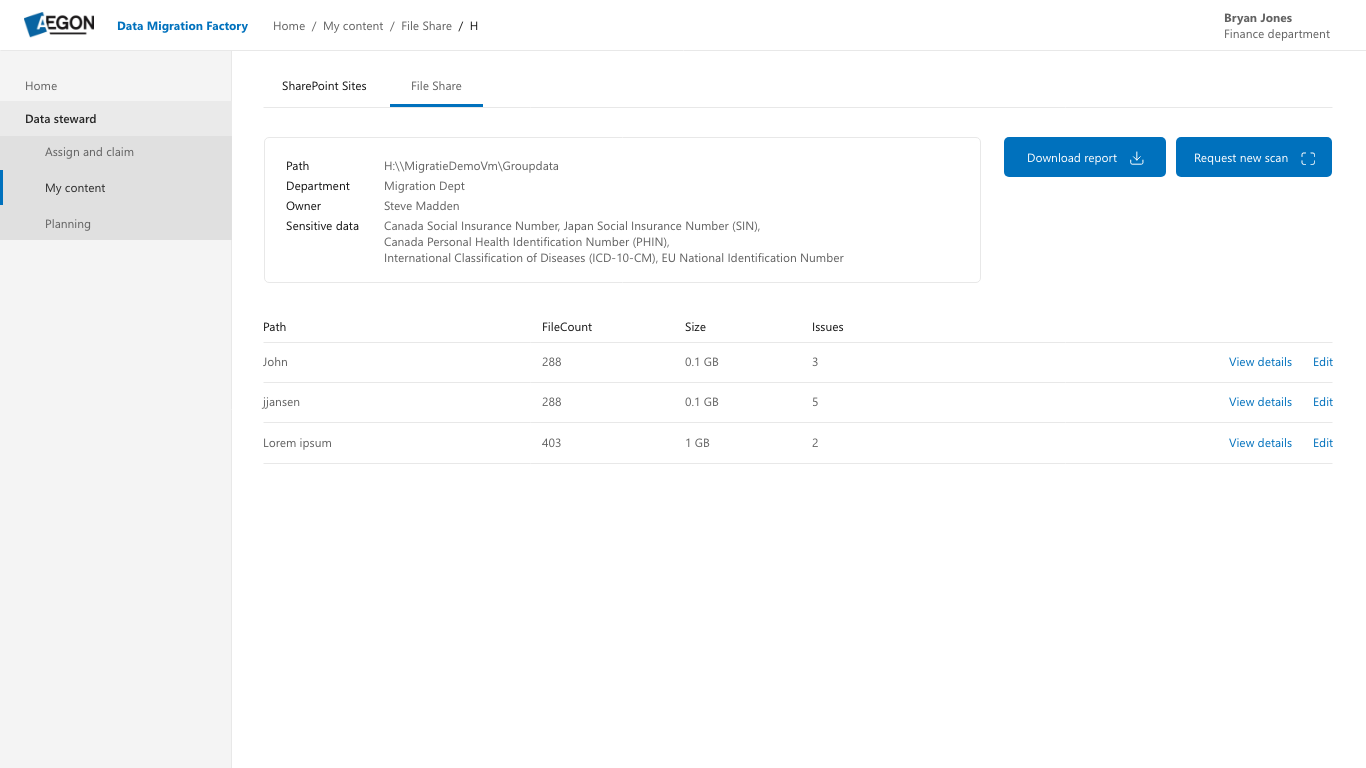The height and width of the screenshot is (768, 1366).
Task: Click the Request new scan button
Action: [x=1254, y=157]
